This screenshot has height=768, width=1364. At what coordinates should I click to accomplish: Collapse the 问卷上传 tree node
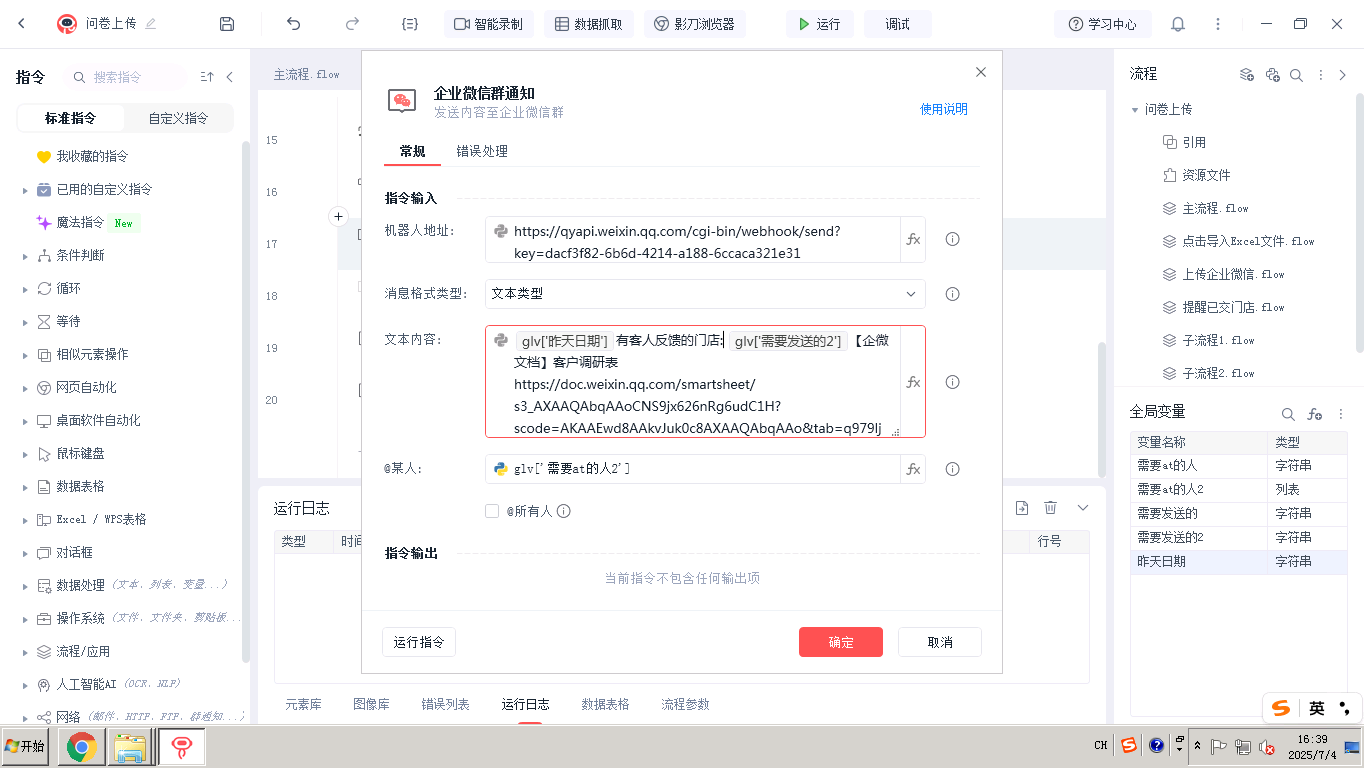coord(1135,110)
